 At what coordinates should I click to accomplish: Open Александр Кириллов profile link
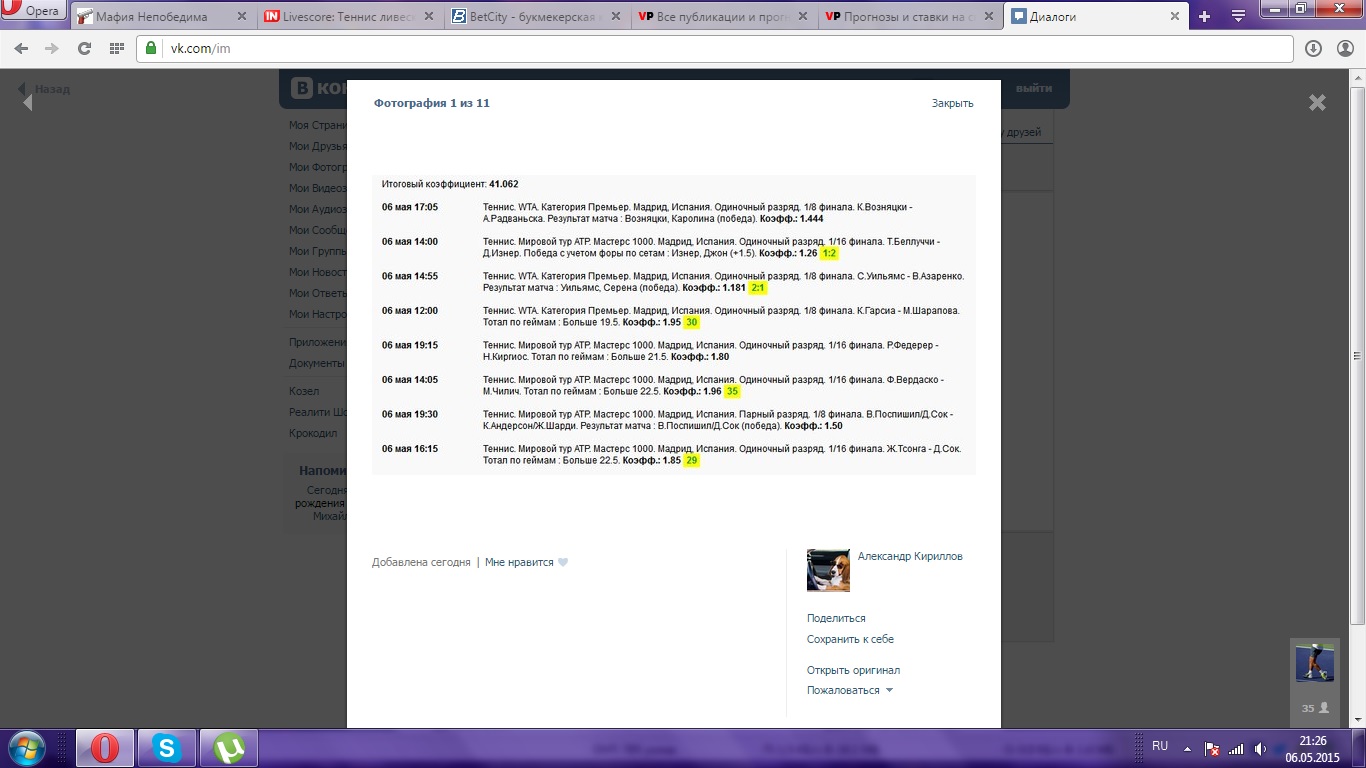[x=910, y=556]
